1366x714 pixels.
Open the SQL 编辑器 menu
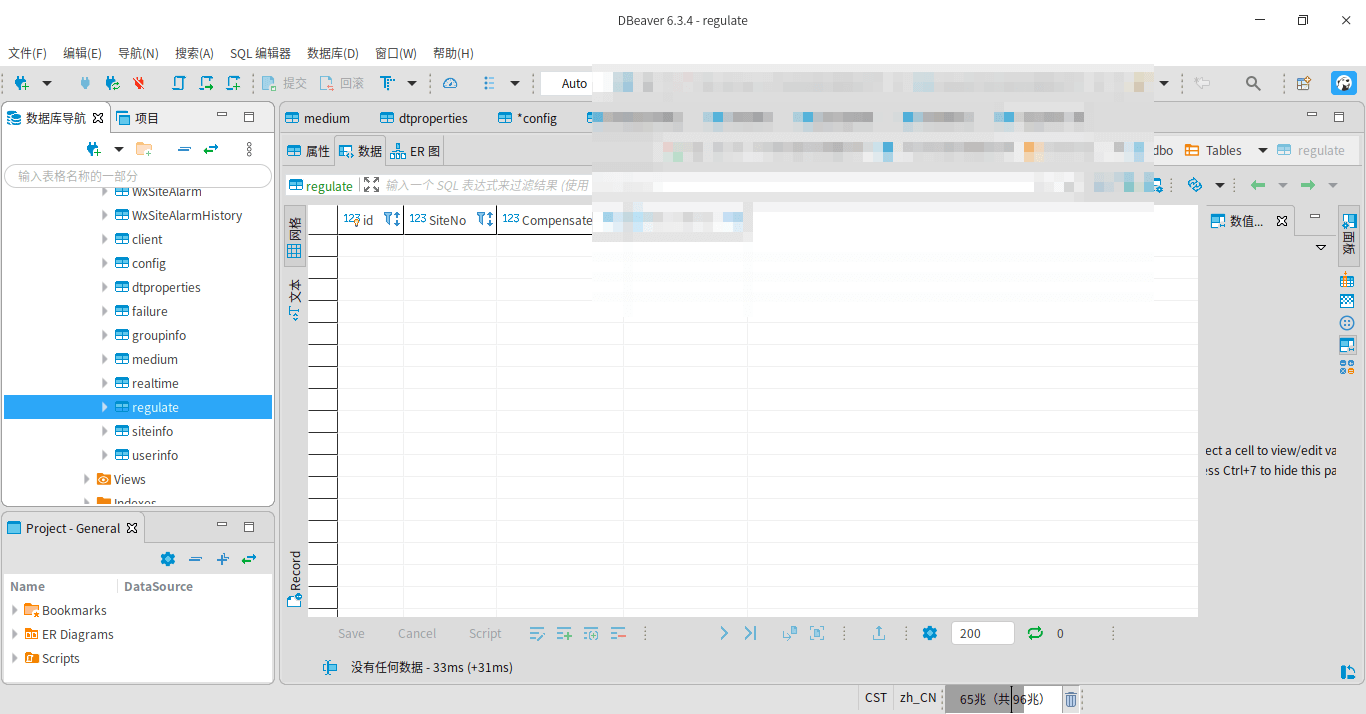[x=260, y=53]
